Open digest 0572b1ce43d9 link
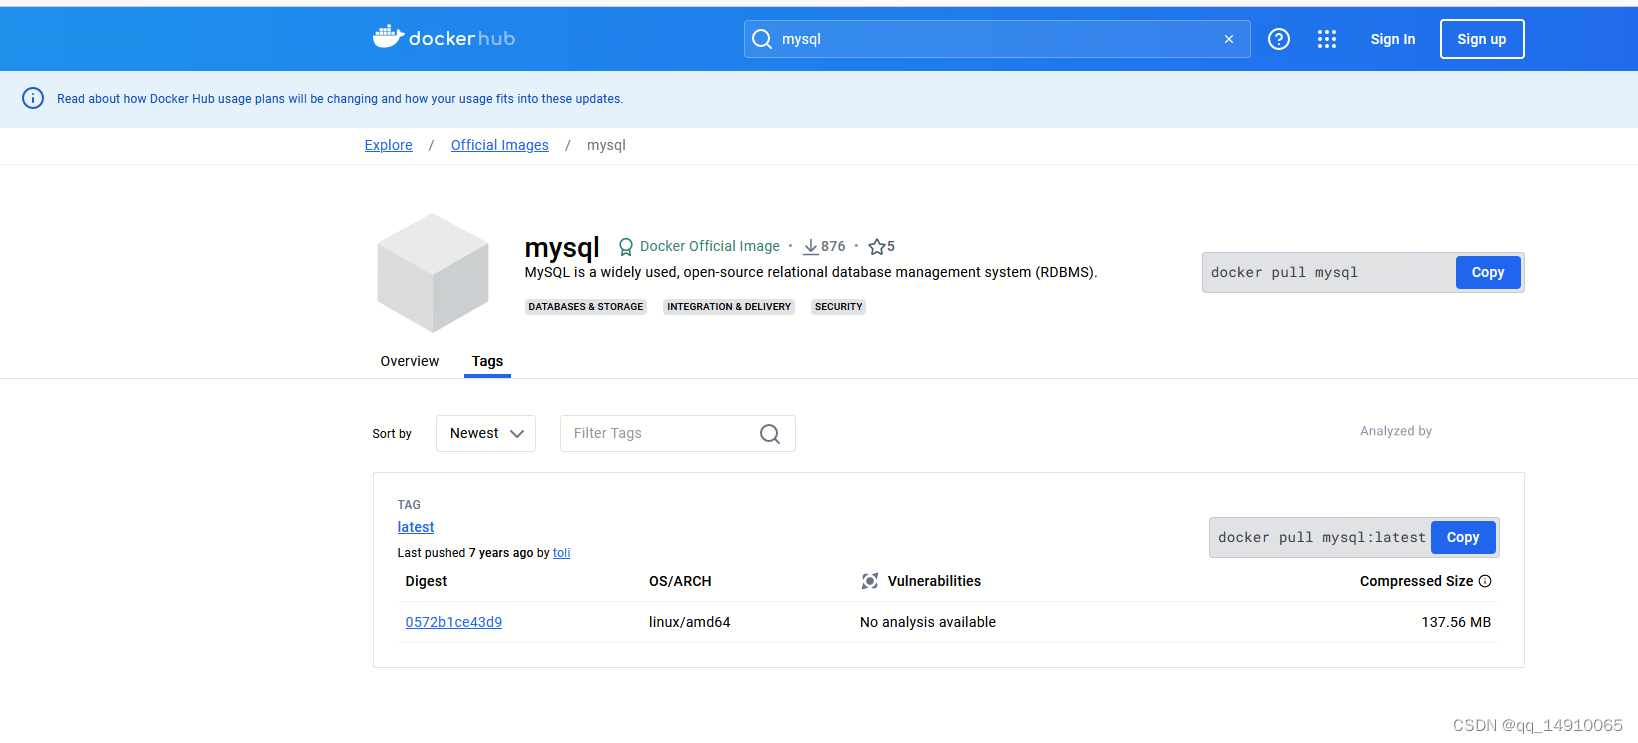Screen dimensions: 1638x743 click(454, 622)
